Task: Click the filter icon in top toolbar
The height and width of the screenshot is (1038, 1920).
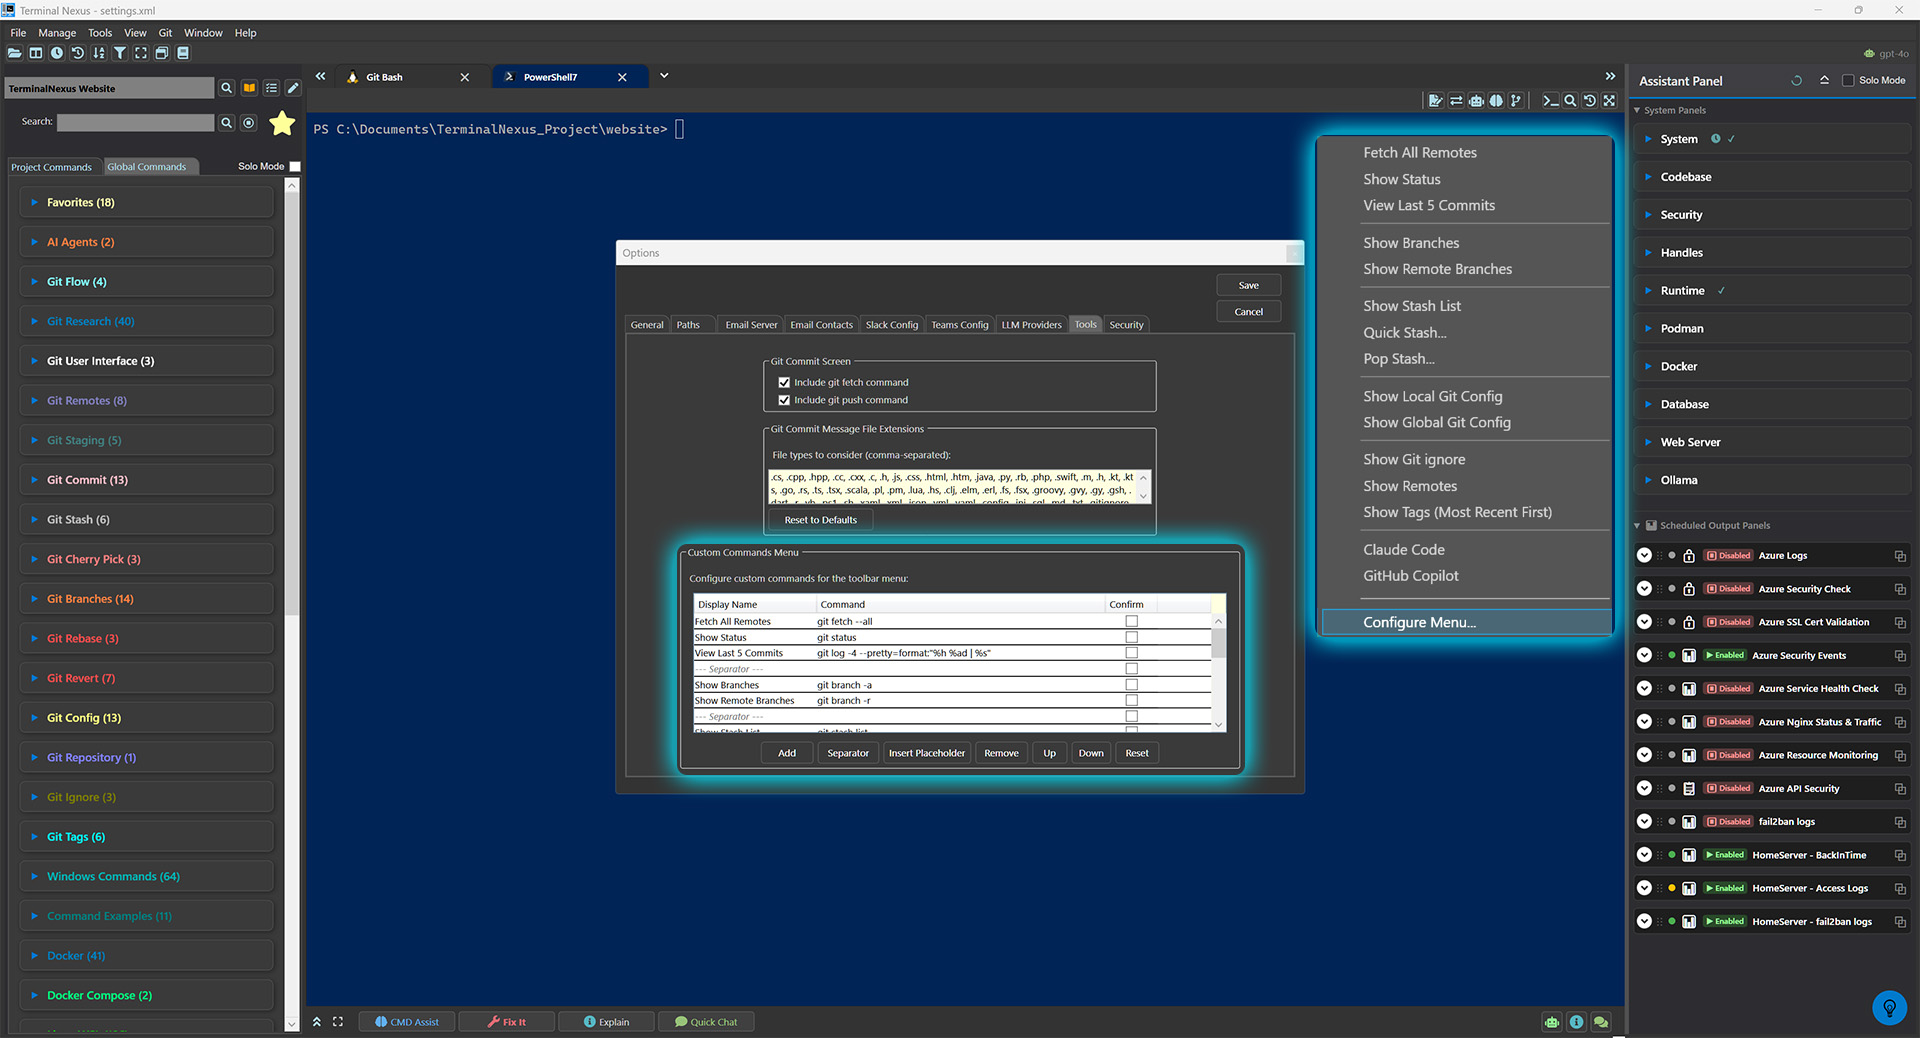Action: [x=120, y=53]
